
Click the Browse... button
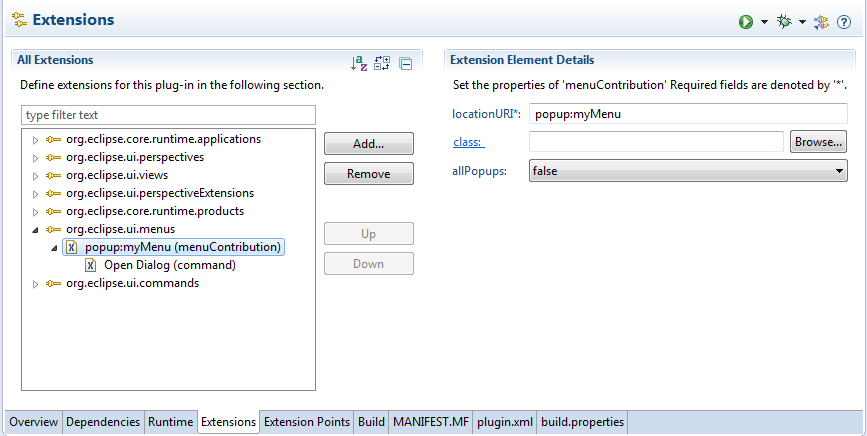818,141
